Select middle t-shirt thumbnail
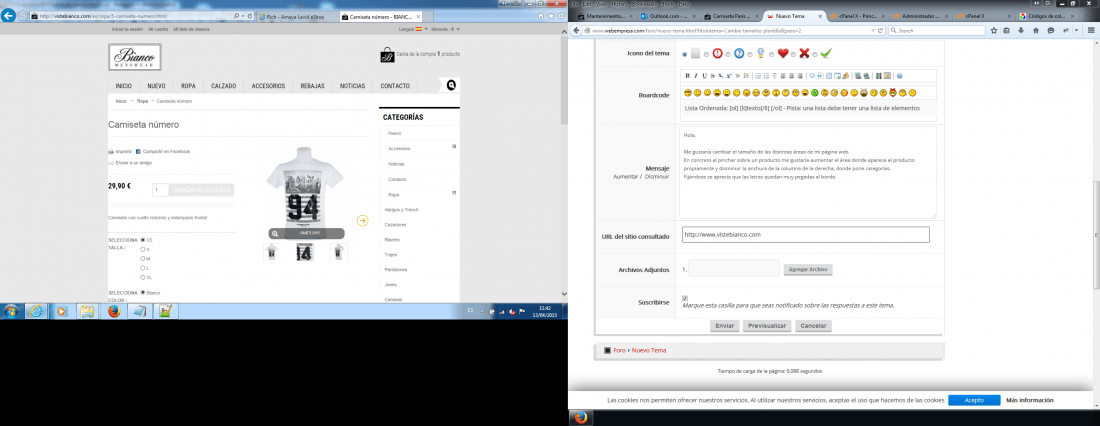The height and width of the screenshot is (426, 1100). (x=304, y=252)
